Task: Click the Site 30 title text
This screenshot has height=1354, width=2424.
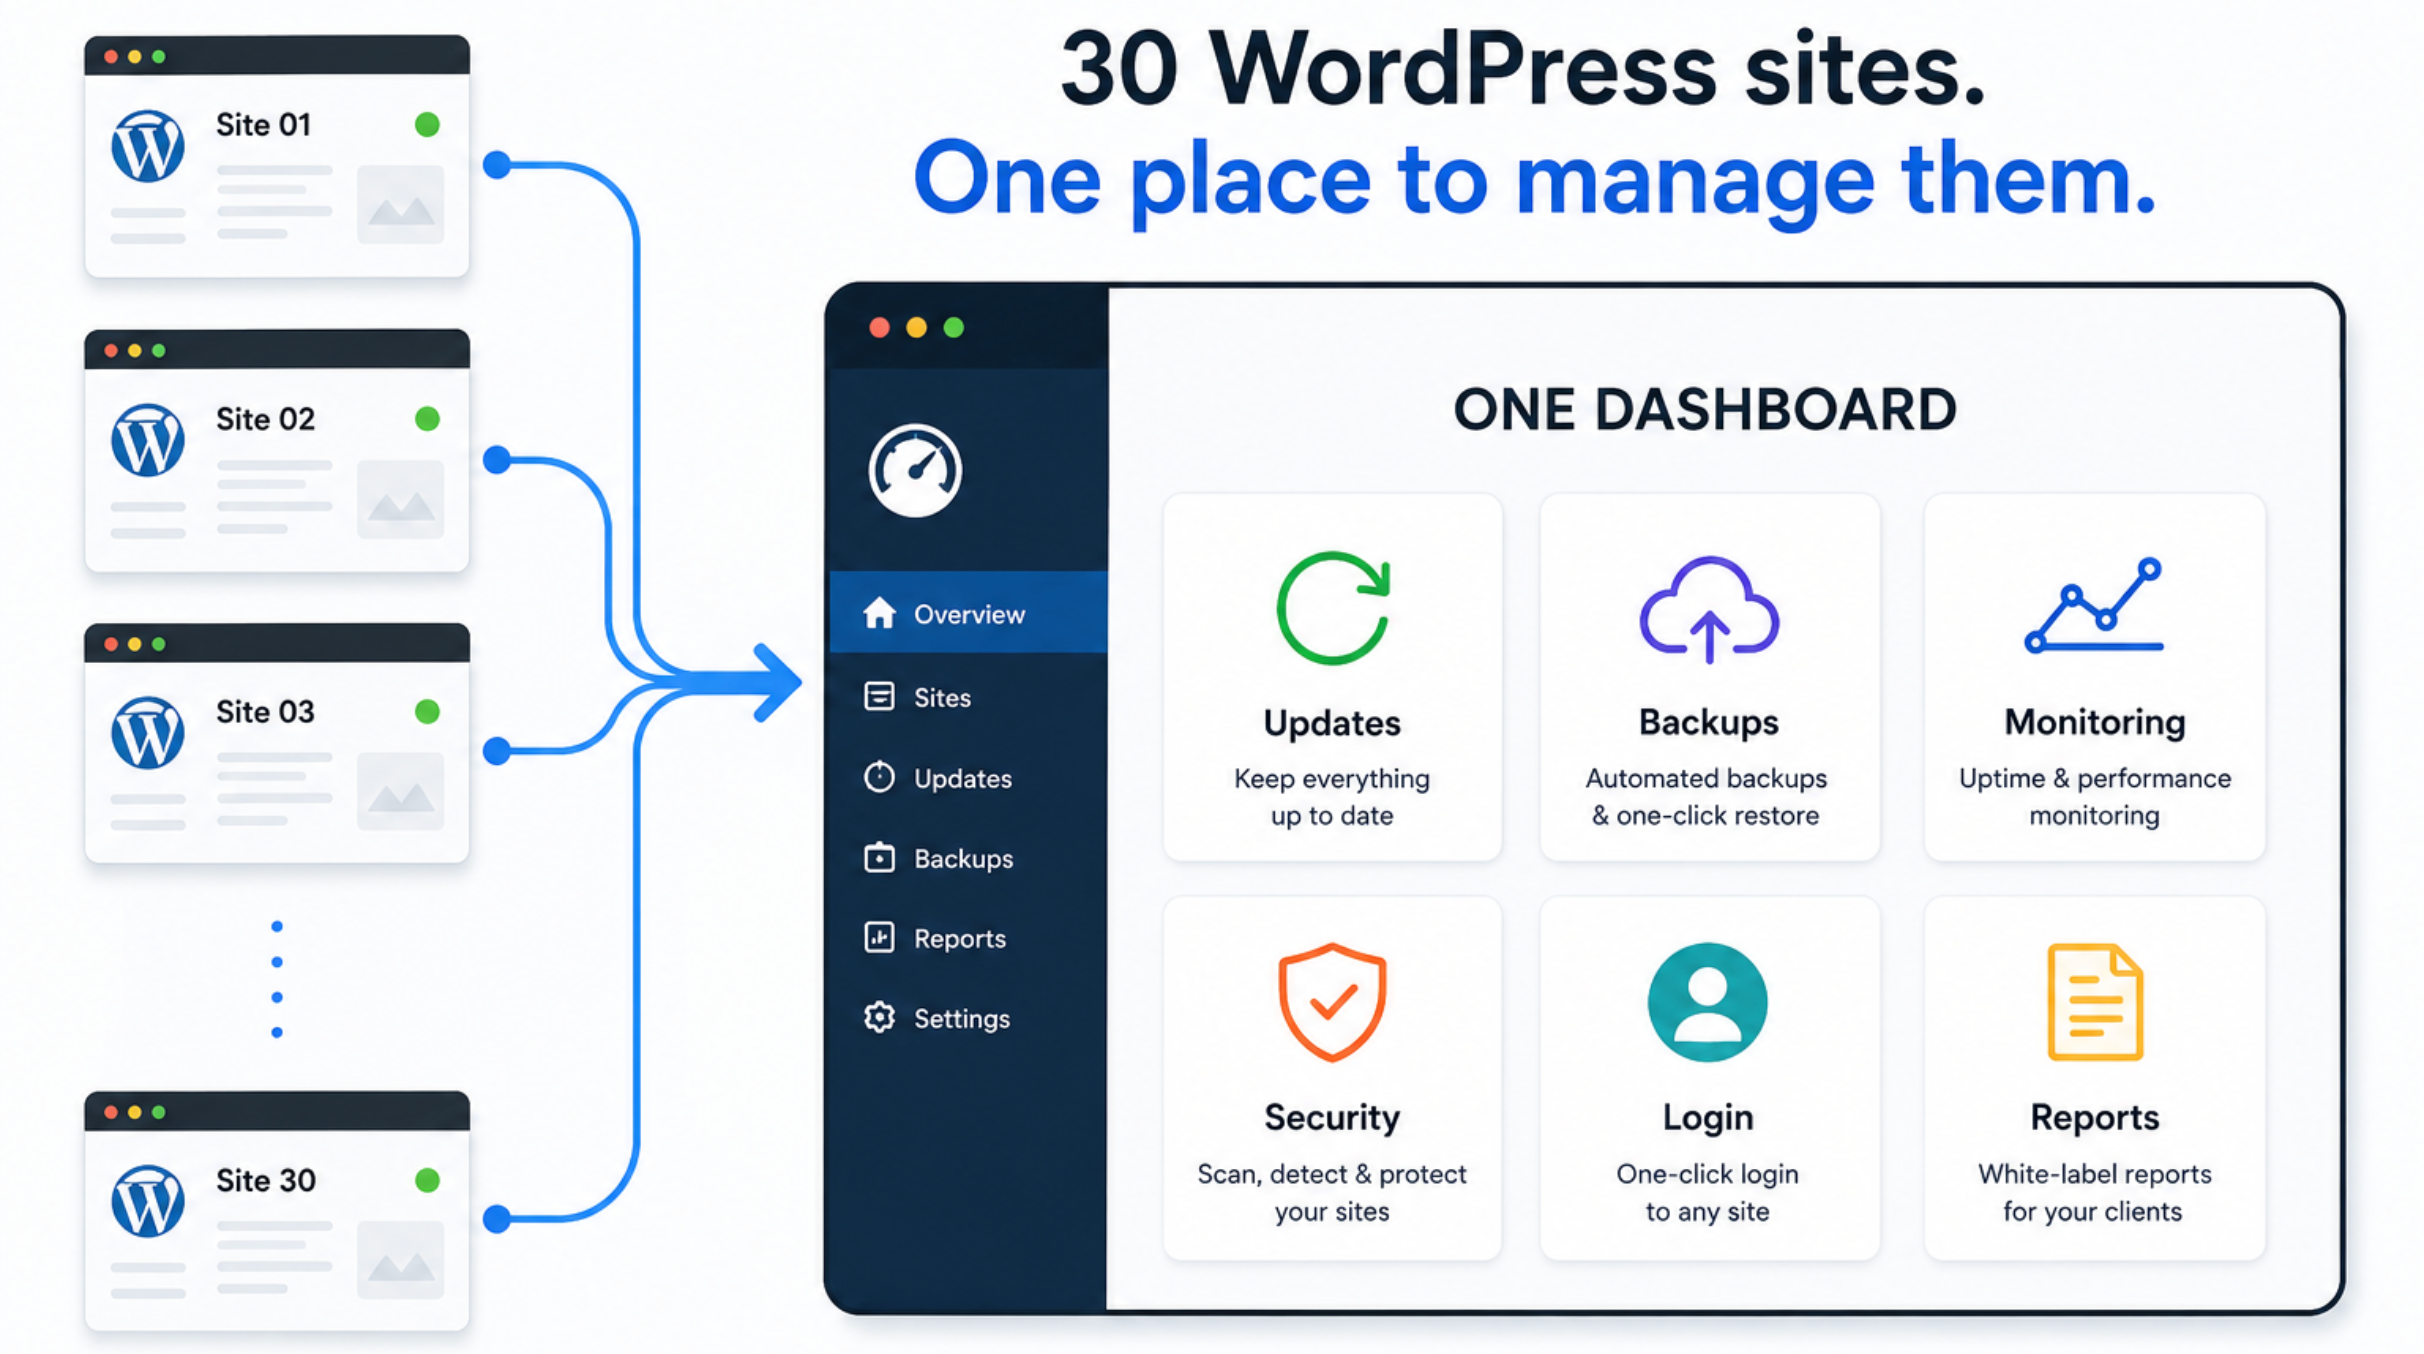Action: [266, 1181]
